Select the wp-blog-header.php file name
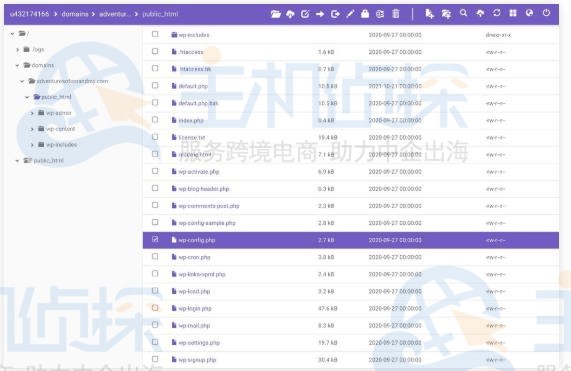Viewport: 571px width, 371px height. tap(204, 189)
